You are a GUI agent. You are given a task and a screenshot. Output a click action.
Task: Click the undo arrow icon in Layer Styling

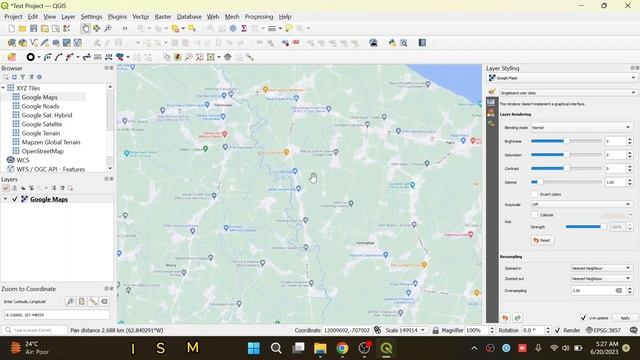[505, 318]
